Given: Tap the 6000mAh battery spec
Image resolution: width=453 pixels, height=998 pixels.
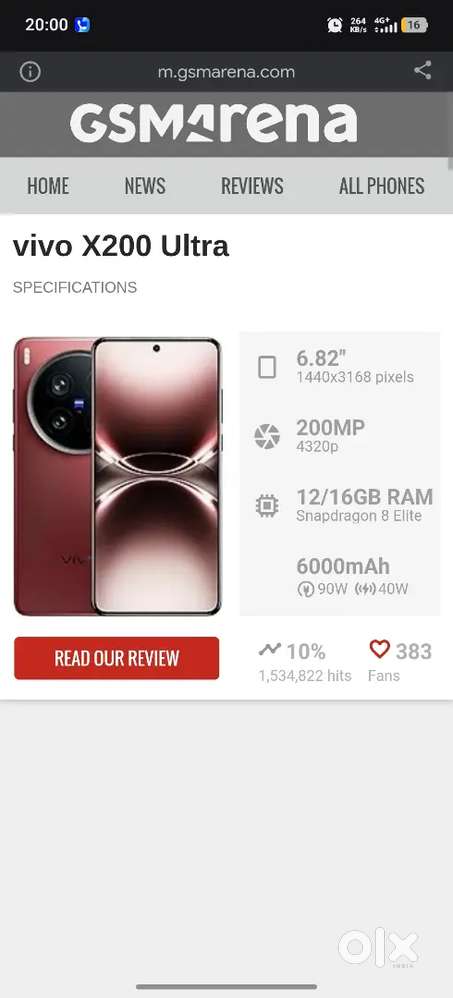Looking at the screenshot, I should click(x=343, y=566).
